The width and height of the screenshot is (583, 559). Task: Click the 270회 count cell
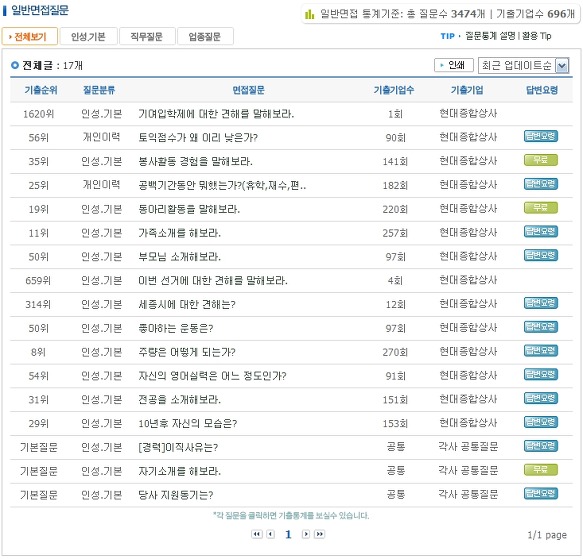coord(395,352)
